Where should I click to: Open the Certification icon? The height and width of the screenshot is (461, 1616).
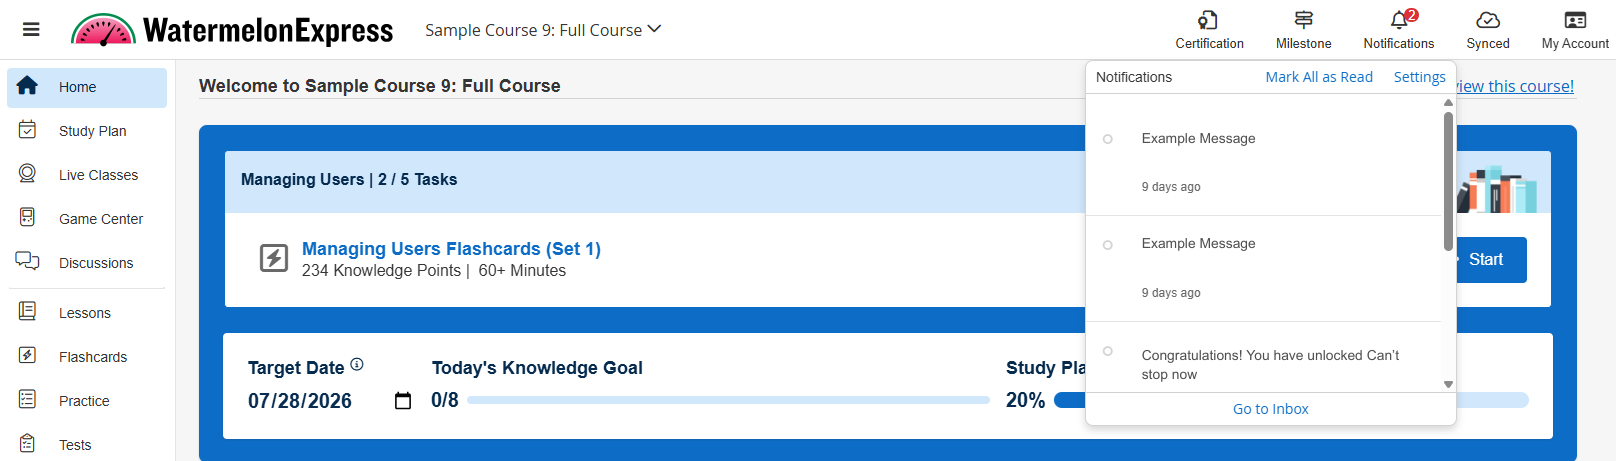pos(1208,20)
